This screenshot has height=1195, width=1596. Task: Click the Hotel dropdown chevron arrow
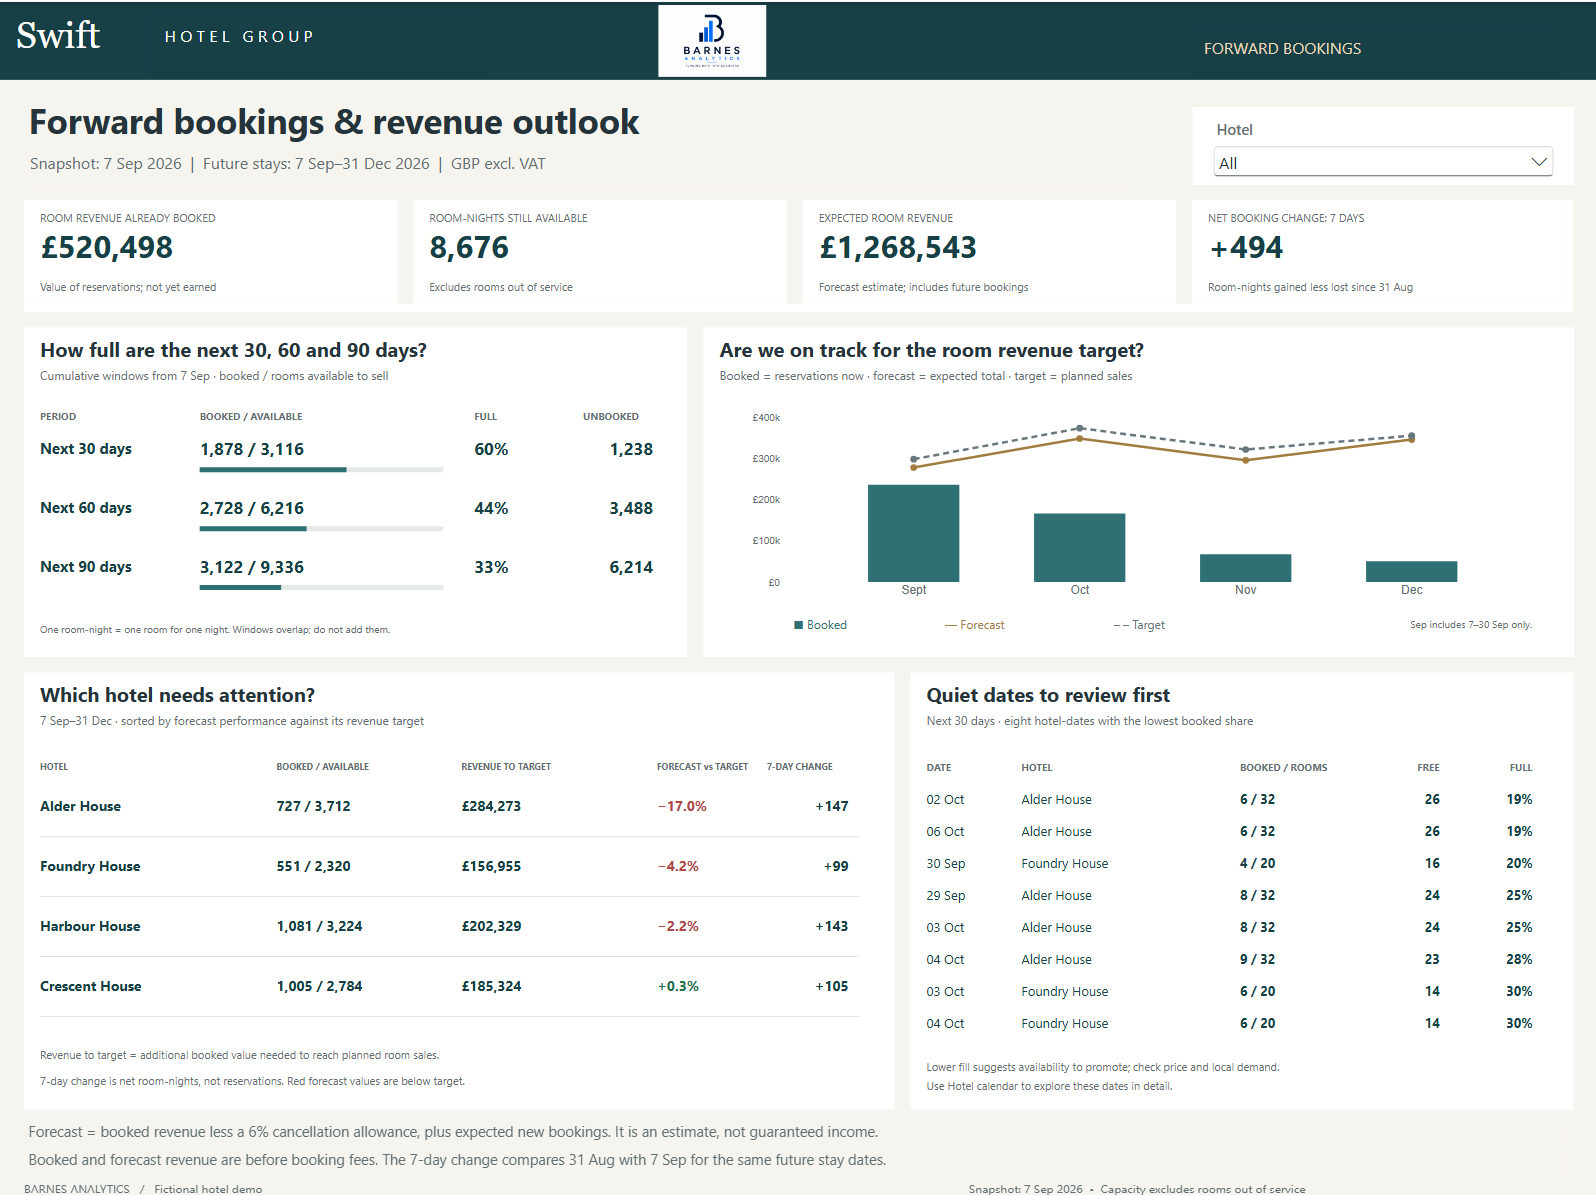coord(1538,162)
